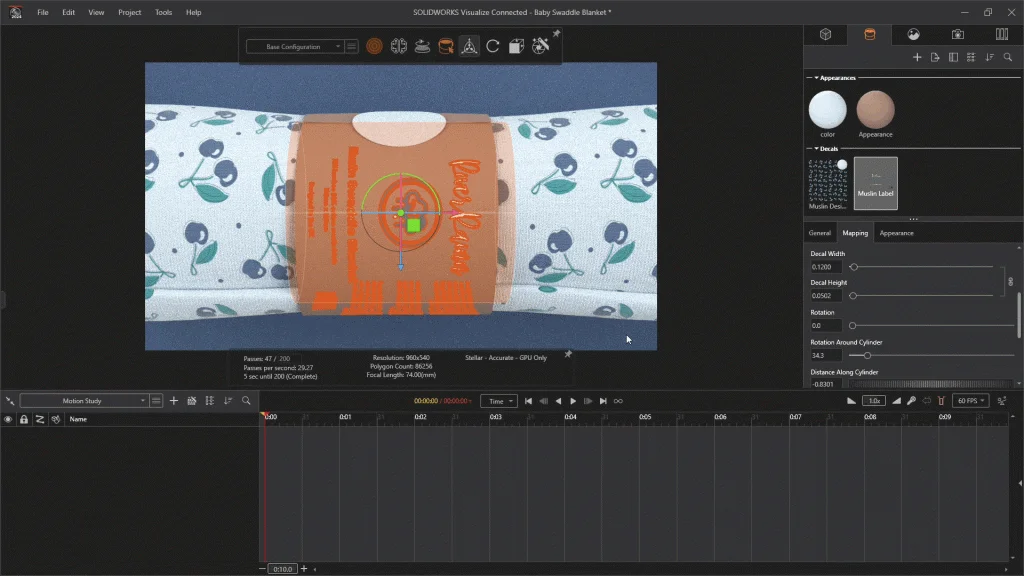Switch to the Scenes environment tab icon
The height and width of the screenshot is (576, 1024).
(914, 34)
